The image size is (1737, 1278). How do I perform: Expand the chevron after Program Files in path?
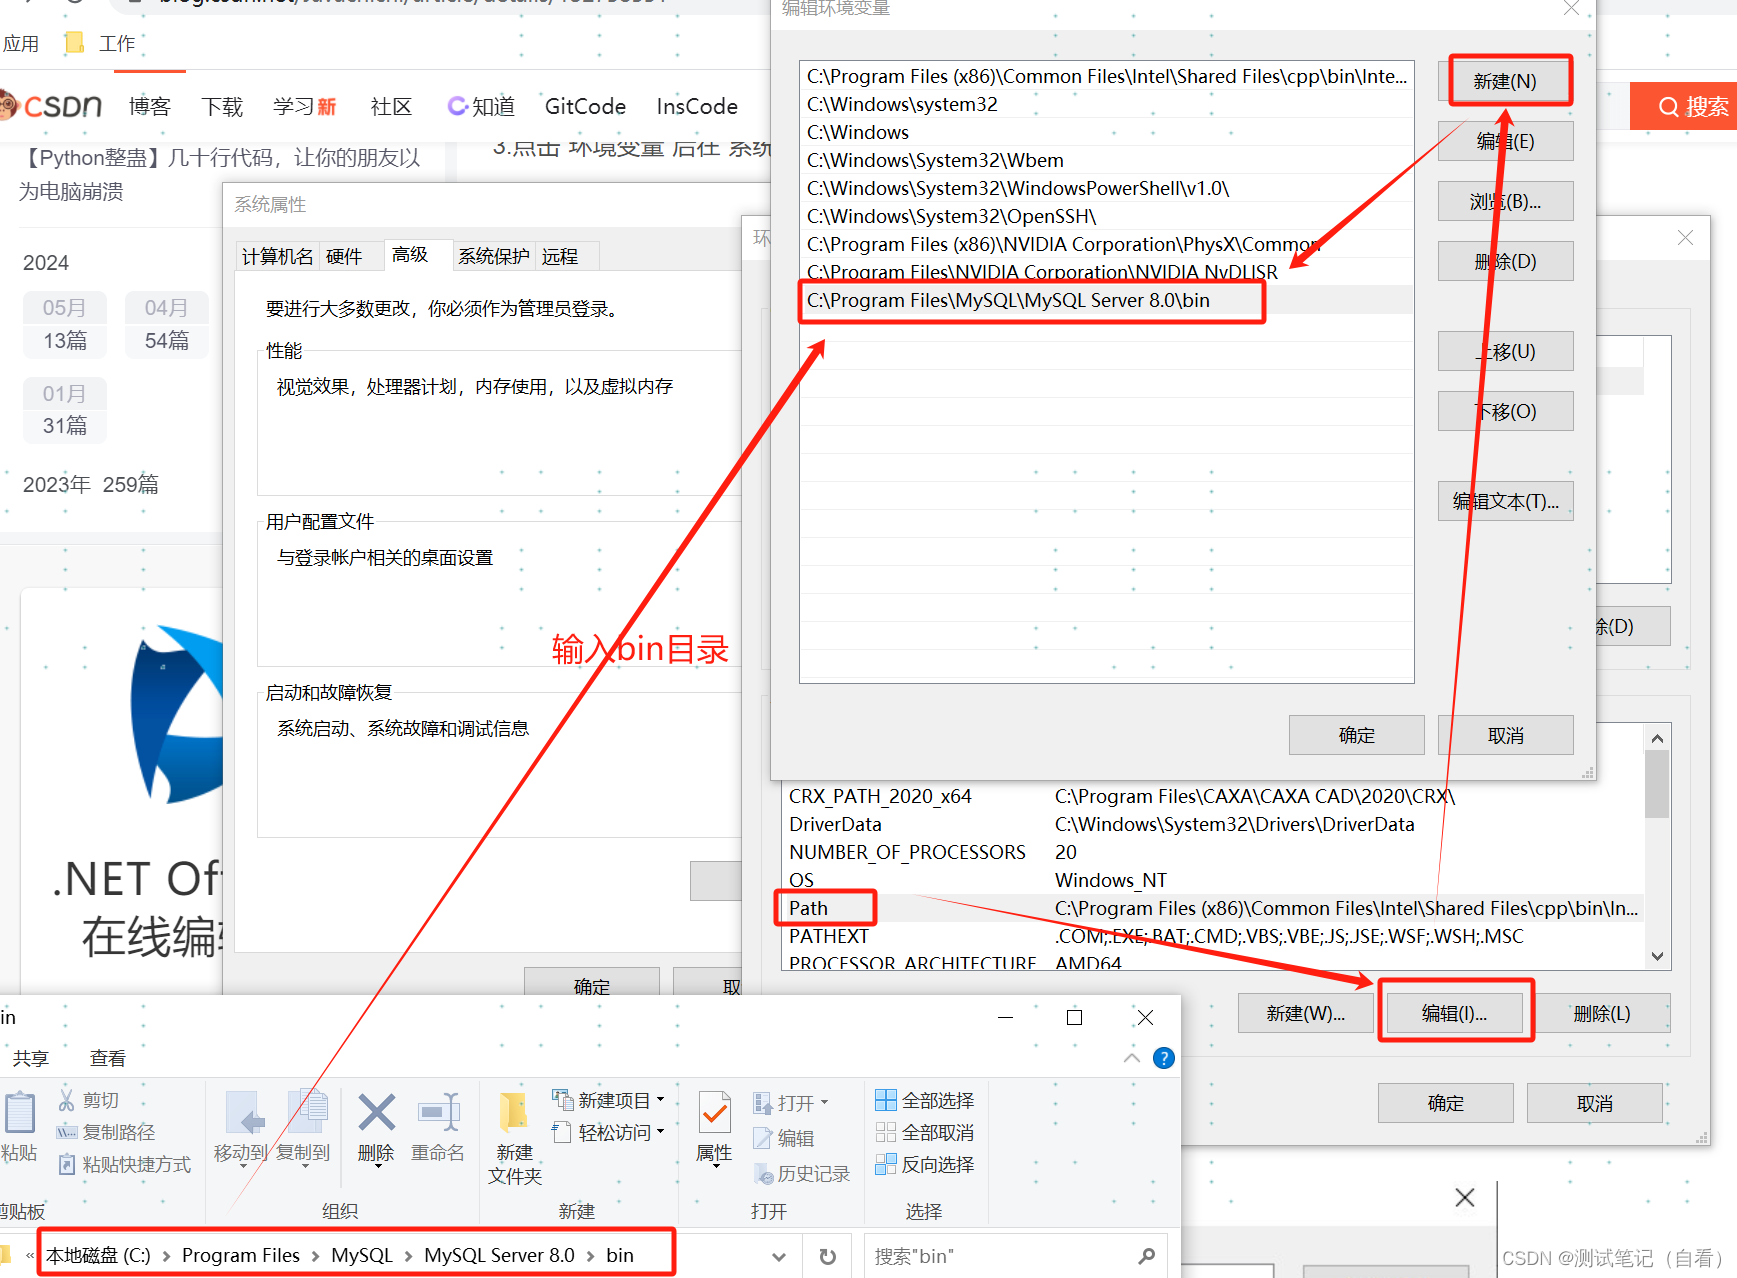(x=315, y=1256)
